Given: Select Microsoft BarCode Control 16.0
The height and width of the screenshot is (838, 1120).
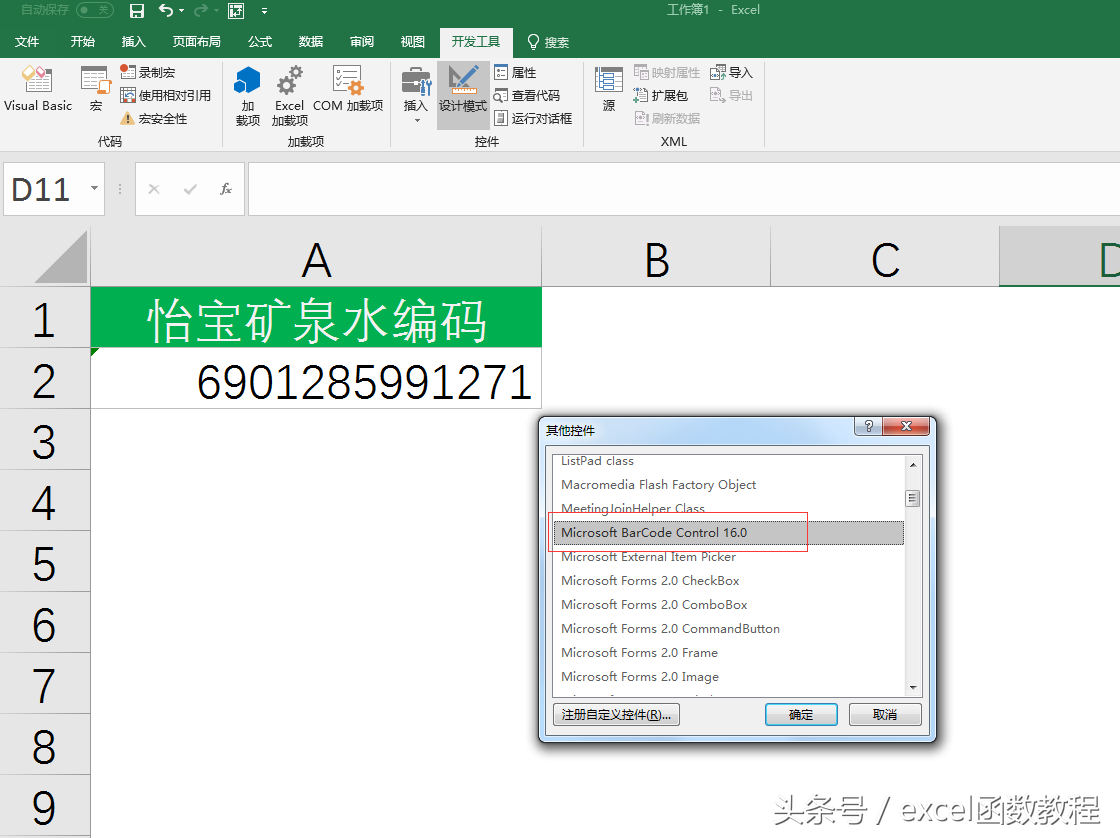Looking at the screenshot, I should 728,532.
